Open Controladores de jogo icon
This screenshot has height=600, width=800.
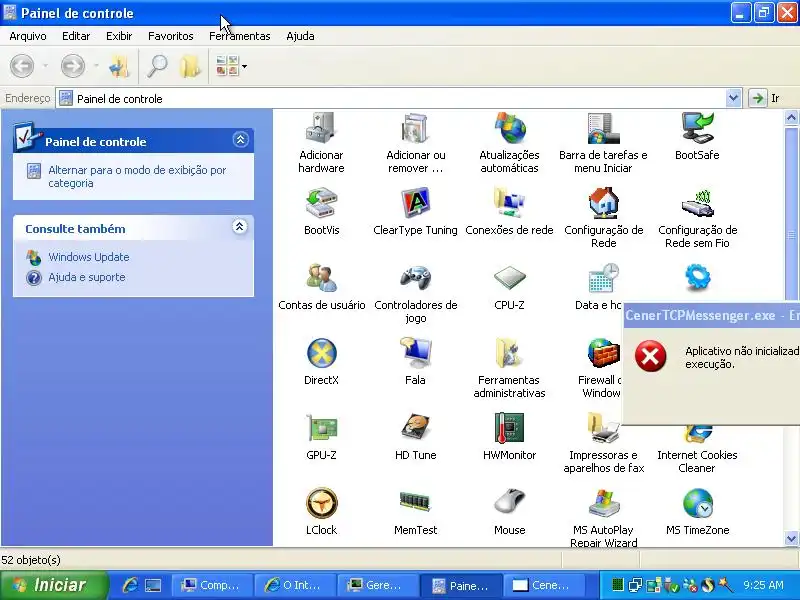click(415, 293)
